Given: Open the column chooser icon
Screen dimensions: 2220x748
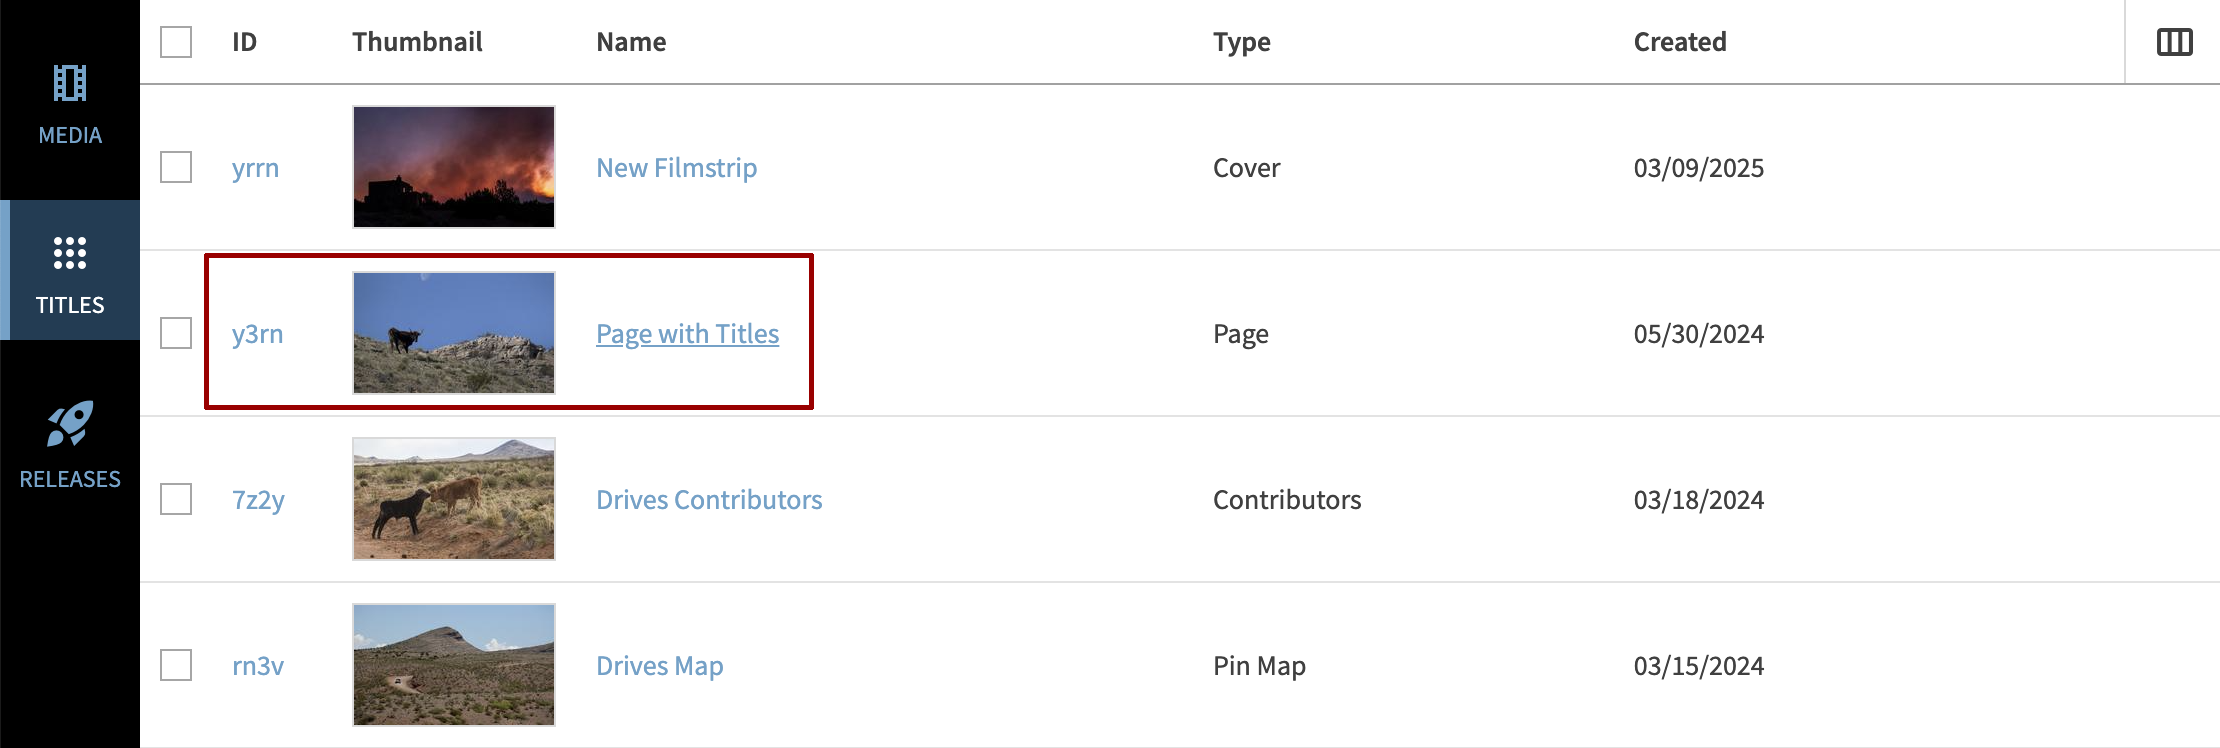Looking at the screenshot, I should click(x=2174, y=42).
